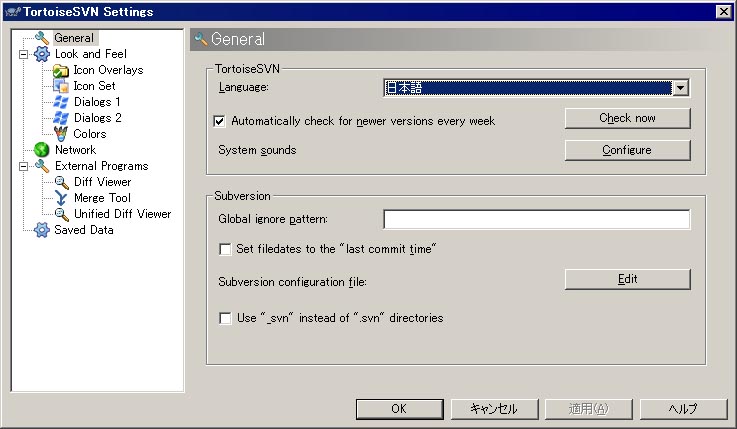Enable set filedates to last commit time
737x429 pixels.
(225, 249)
